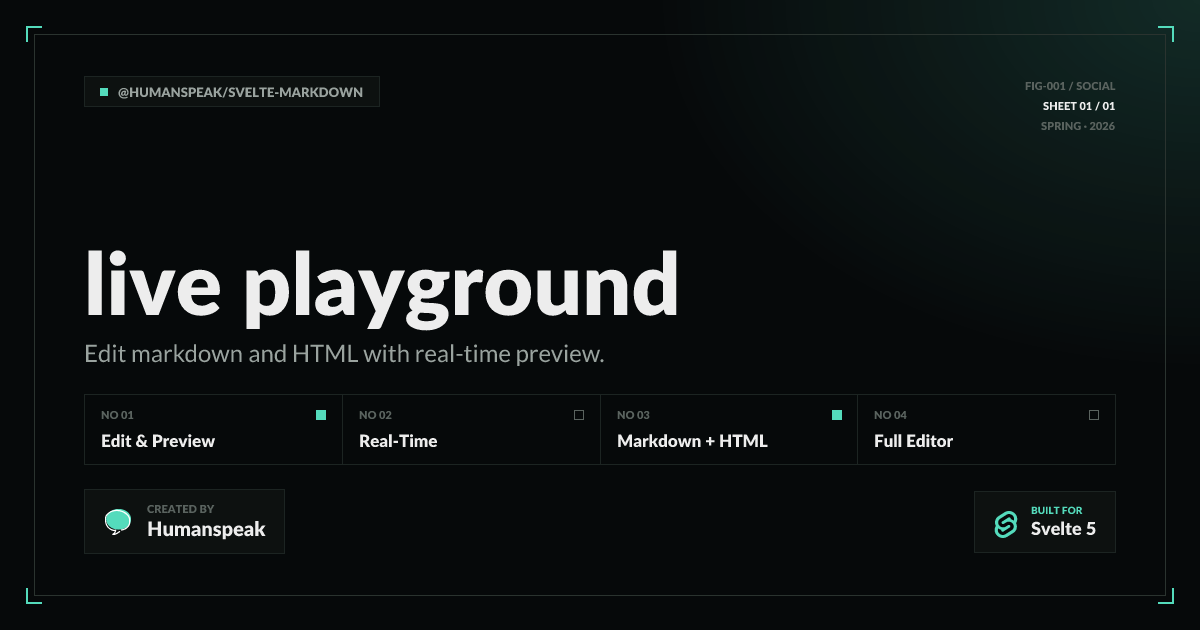Screen dimensions: 1200x630
Task: Click the Created by Humanspeak badge
Action: [x=184, y=521]
